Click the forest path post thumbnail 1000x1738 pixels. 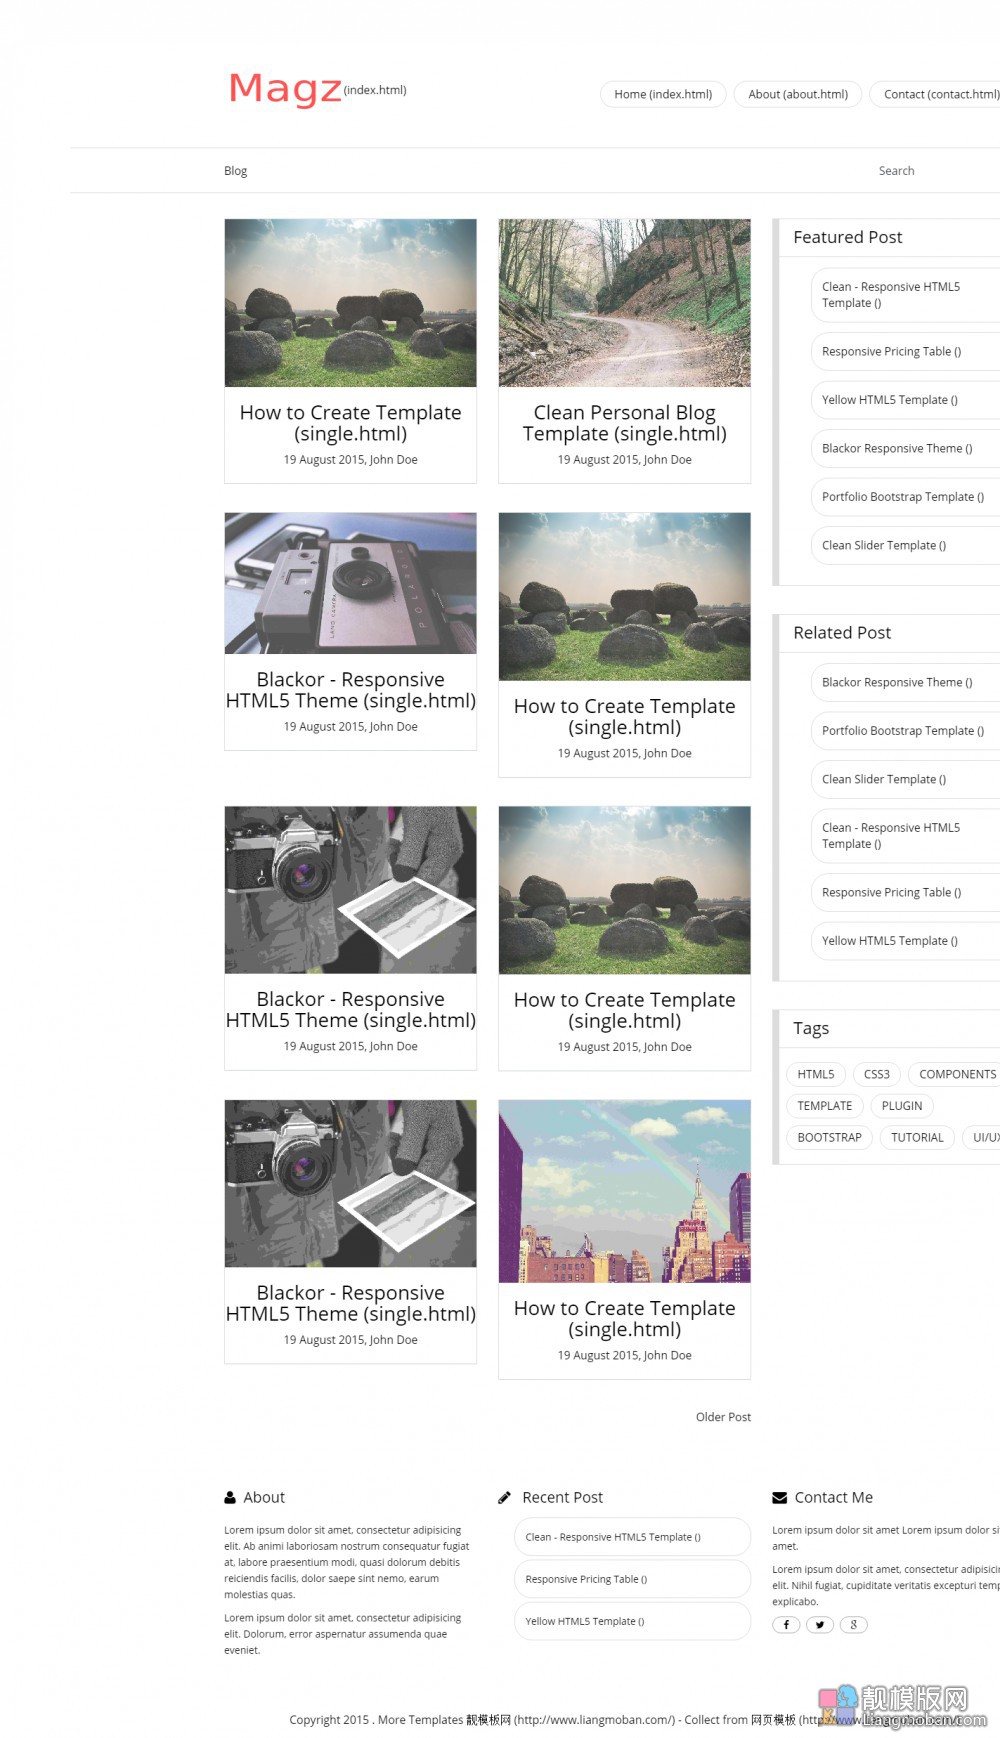(x=625, y=303)
